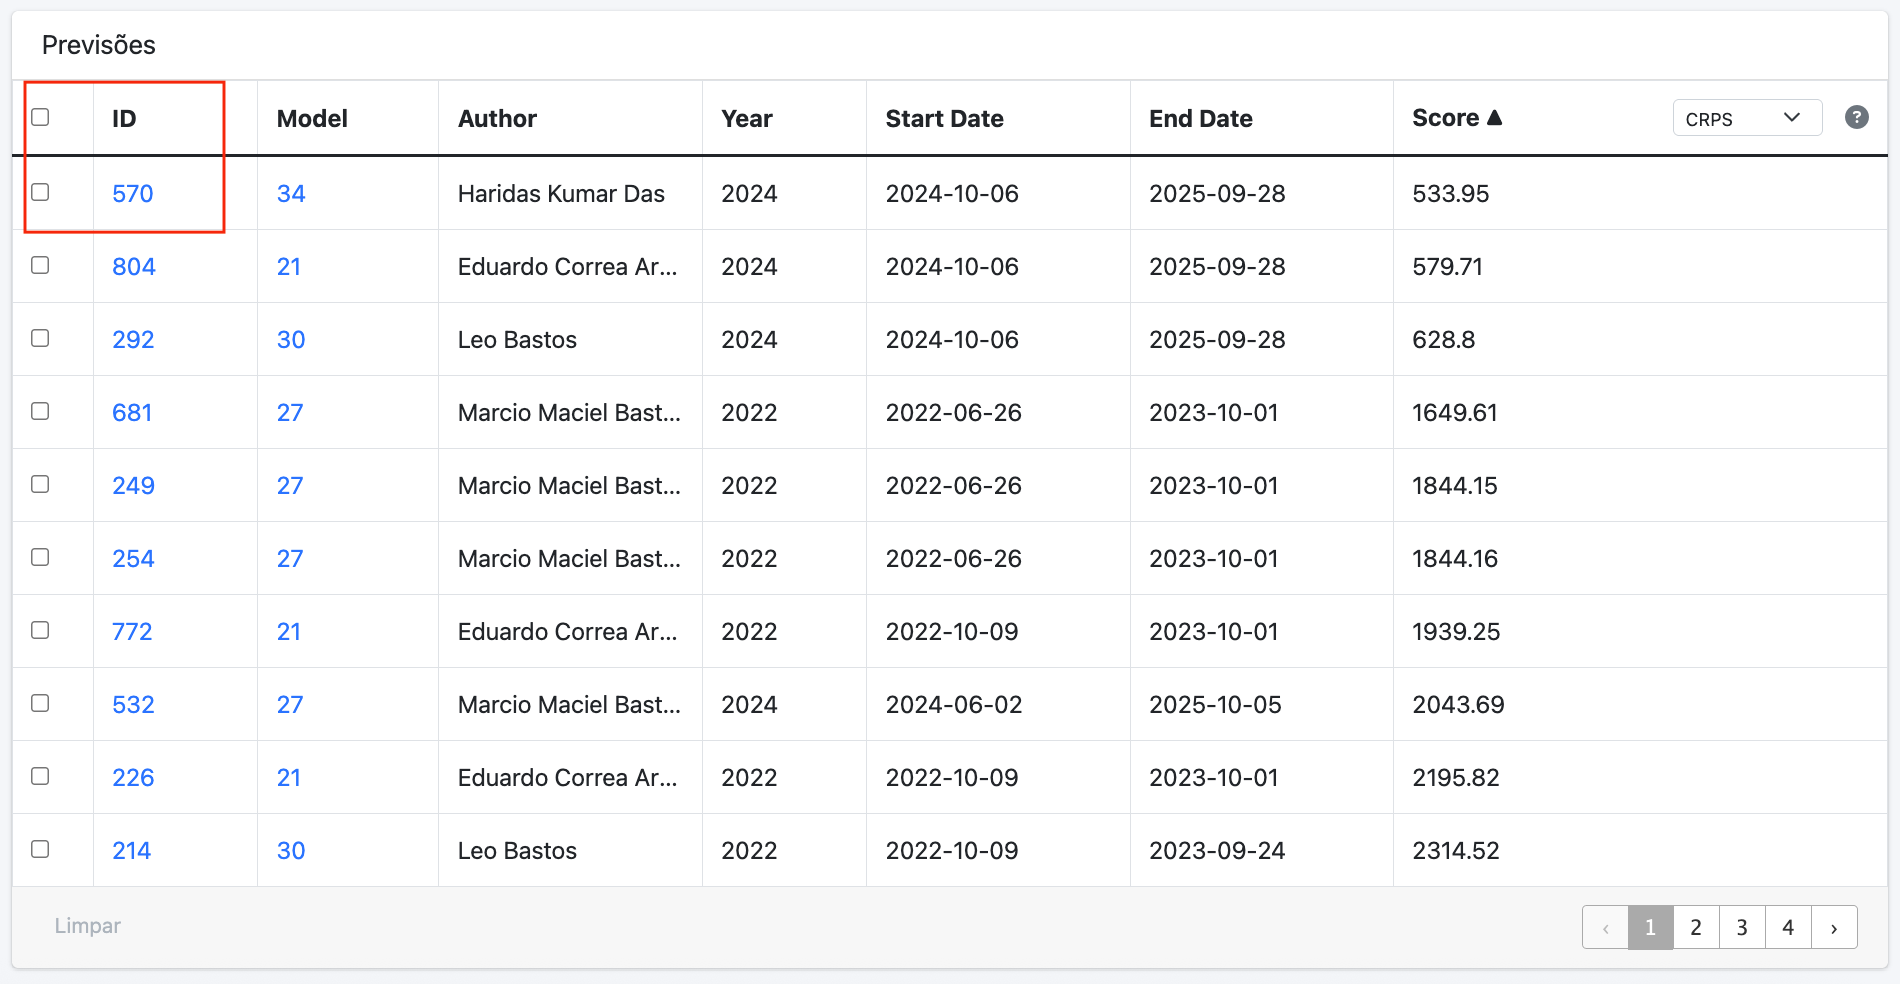Click start date 2024-06-02

coord(954,705)
